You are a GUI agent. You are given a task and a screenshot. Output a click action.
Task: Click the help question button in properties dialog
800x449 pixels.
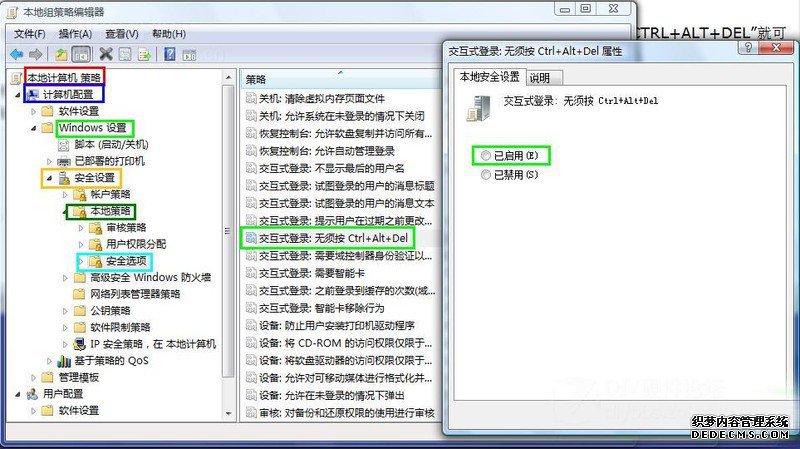point(748,48)
